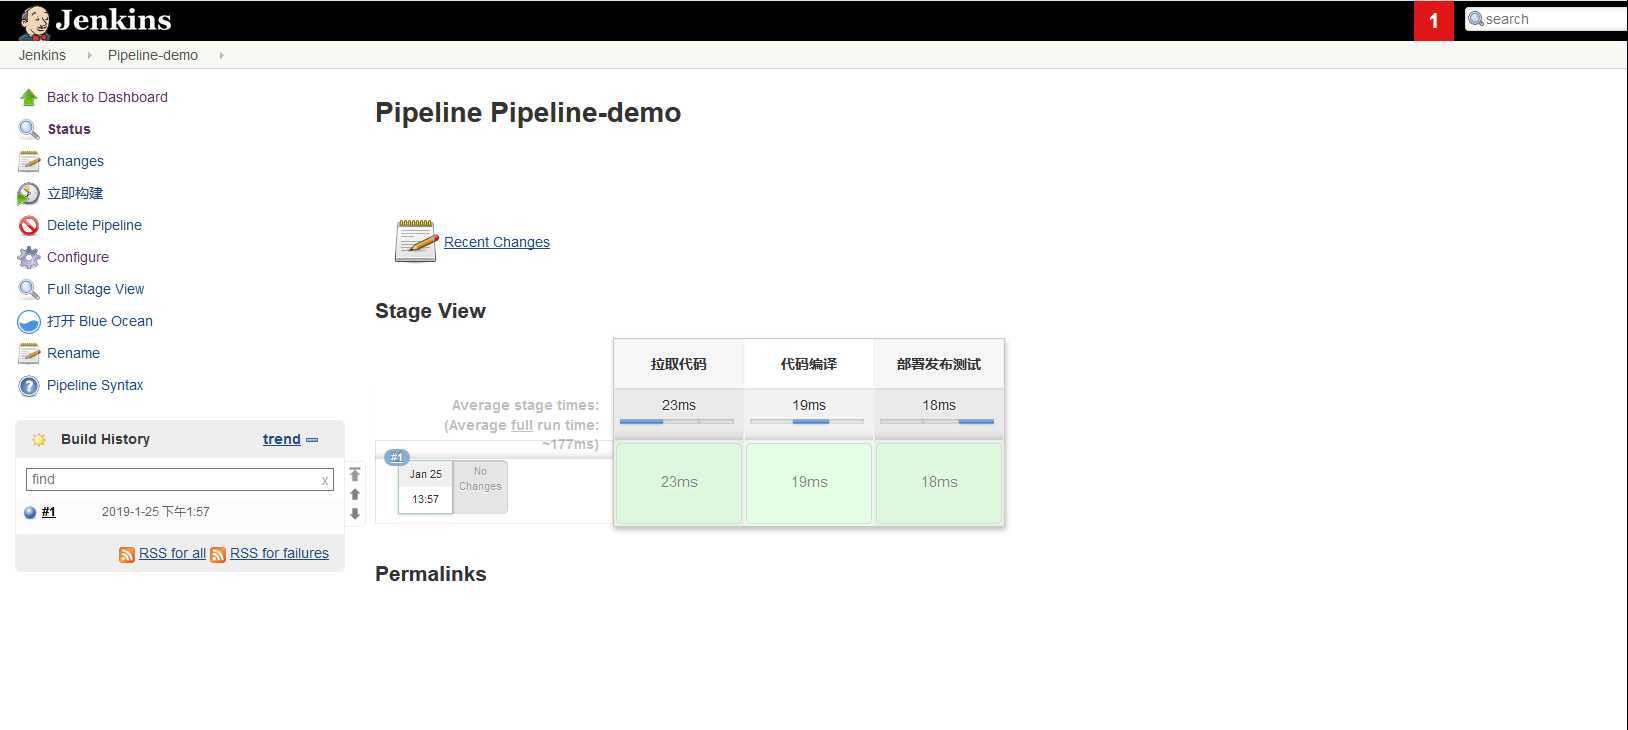
Task: Open the trend link in Build History
Action: click(282, 439)
